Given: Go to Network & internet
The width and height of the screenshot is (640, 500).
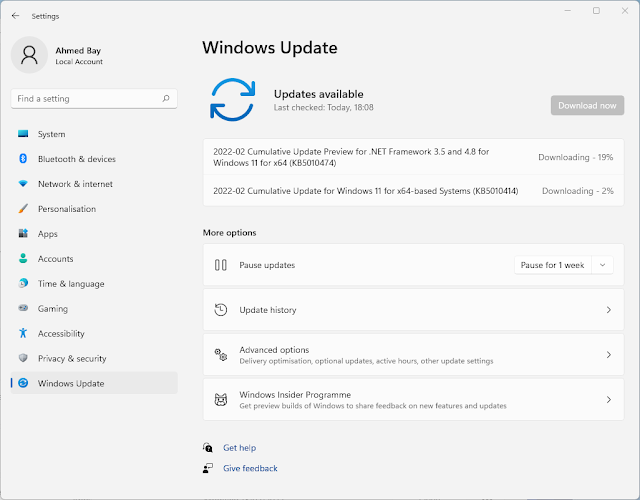Looking at the screenshot, I should (94, 184).
